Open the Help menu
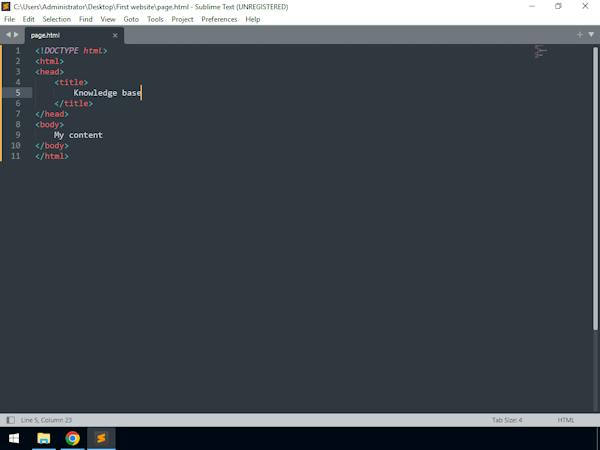The width and height of the screenshot is (600, 450). coord(253,19)
